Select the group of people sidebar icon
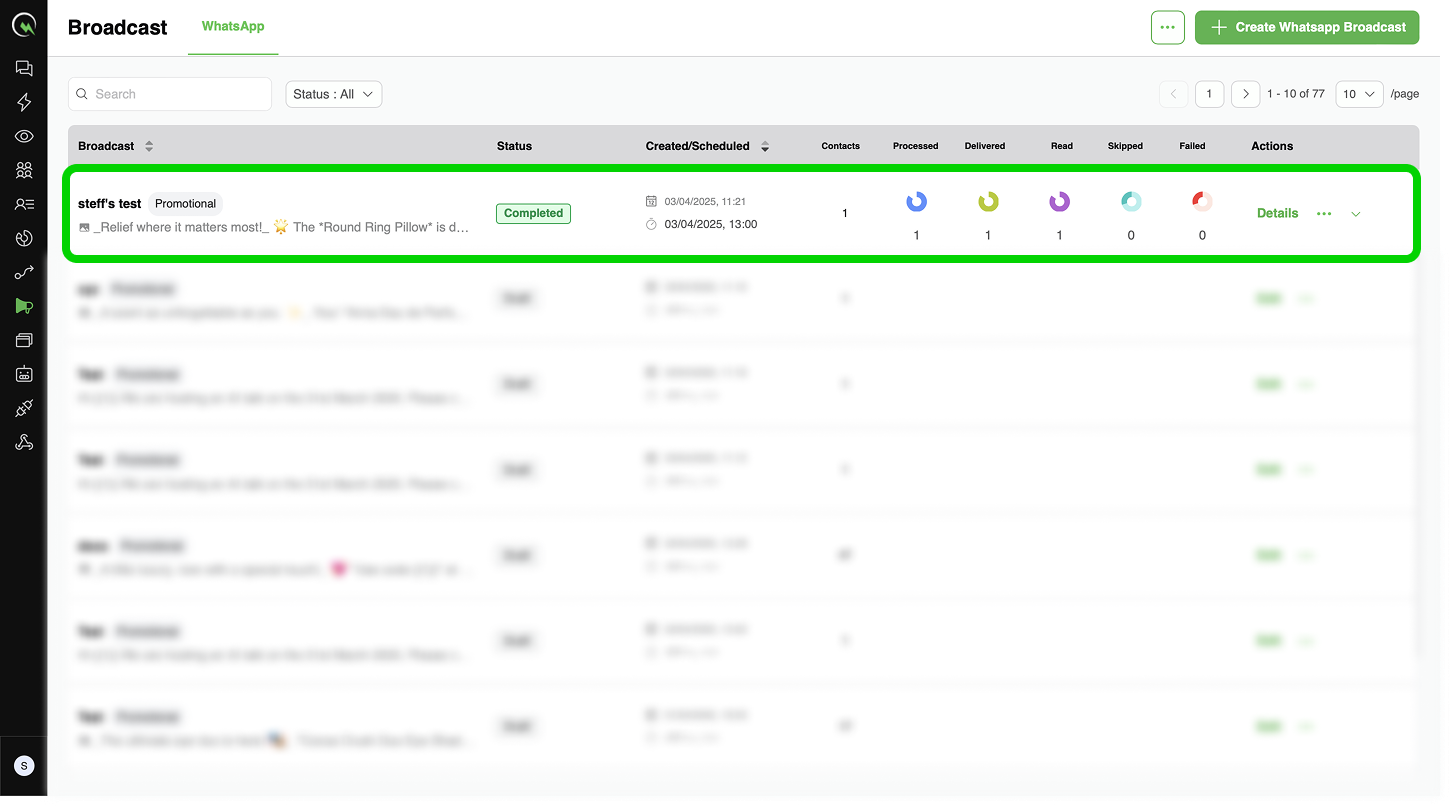1450x806 pixels. 24,170
